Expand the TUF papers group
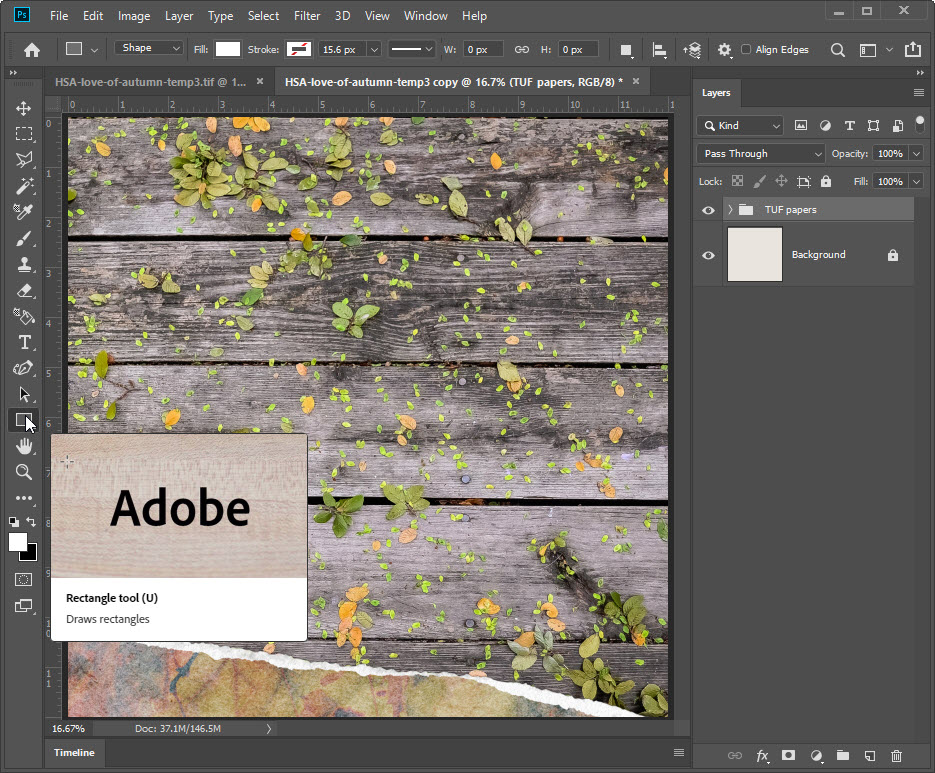The height and width of the screenshot is (773, 935). coord(730,210)
